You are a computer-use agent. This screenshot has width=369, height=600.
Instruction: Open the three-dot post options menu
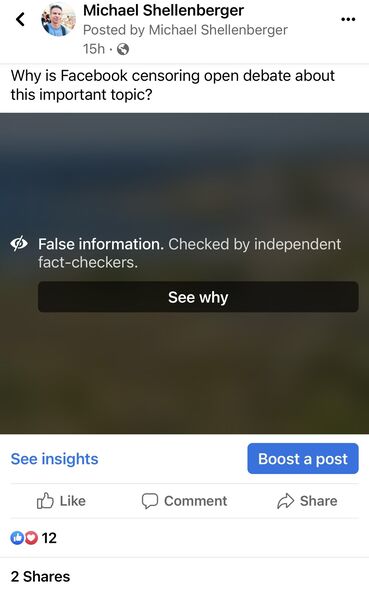pyautogui.click(x=348, y=19)
